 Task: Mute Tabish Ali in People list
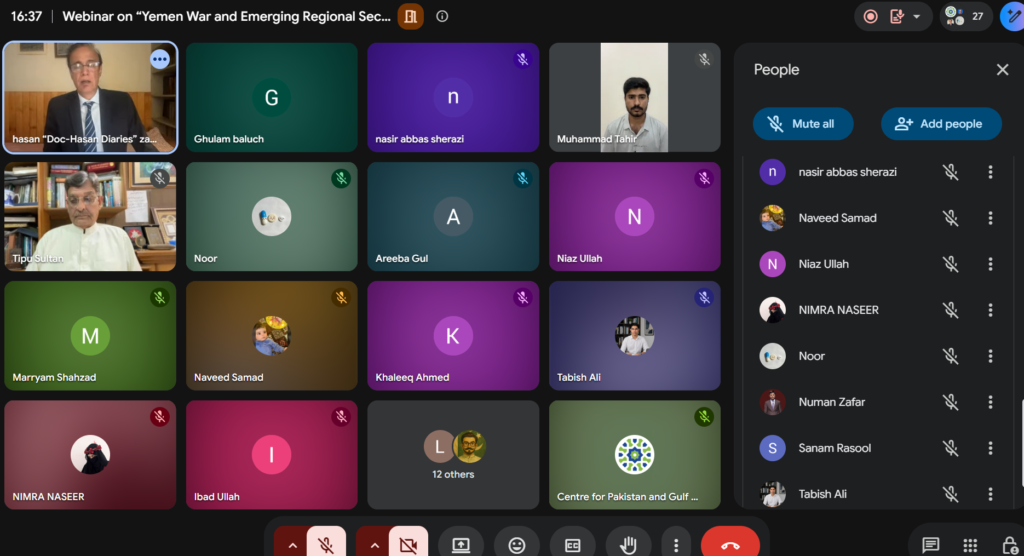(950, 494)
